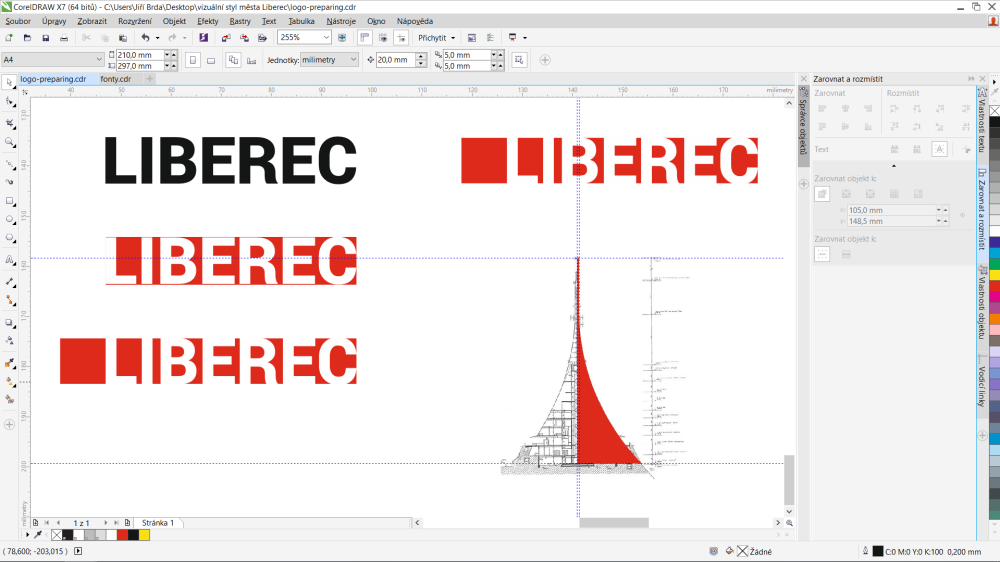Viewport: 1000px width, 562px height.
Task: Open the Soubor menu
Action: coord(18,21)
